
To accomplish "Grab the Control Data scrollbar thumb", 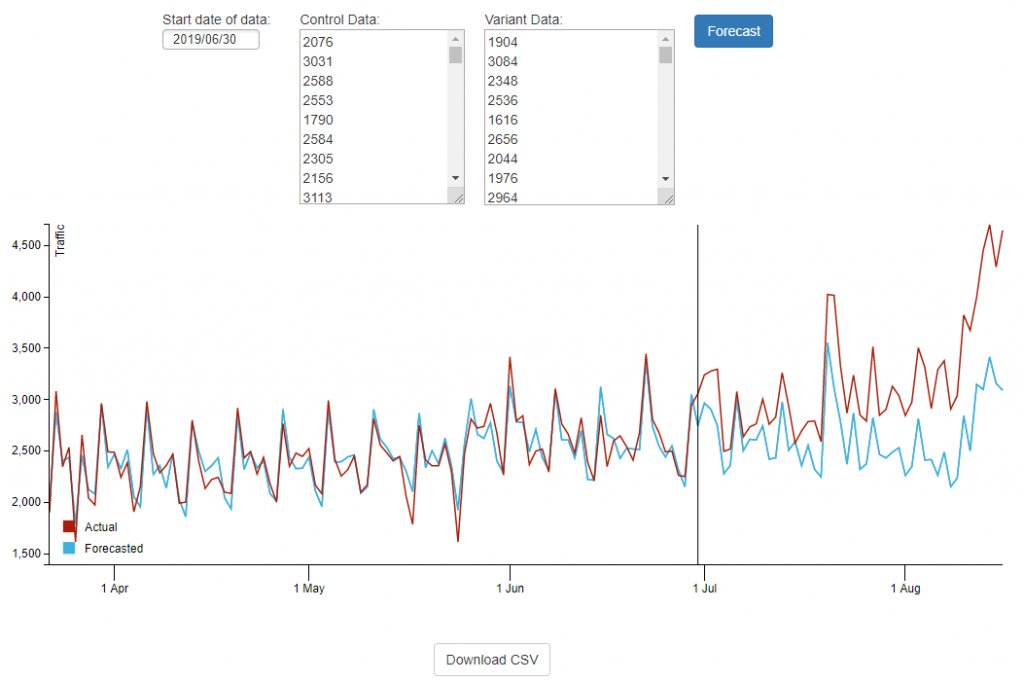I will (455, 55).
